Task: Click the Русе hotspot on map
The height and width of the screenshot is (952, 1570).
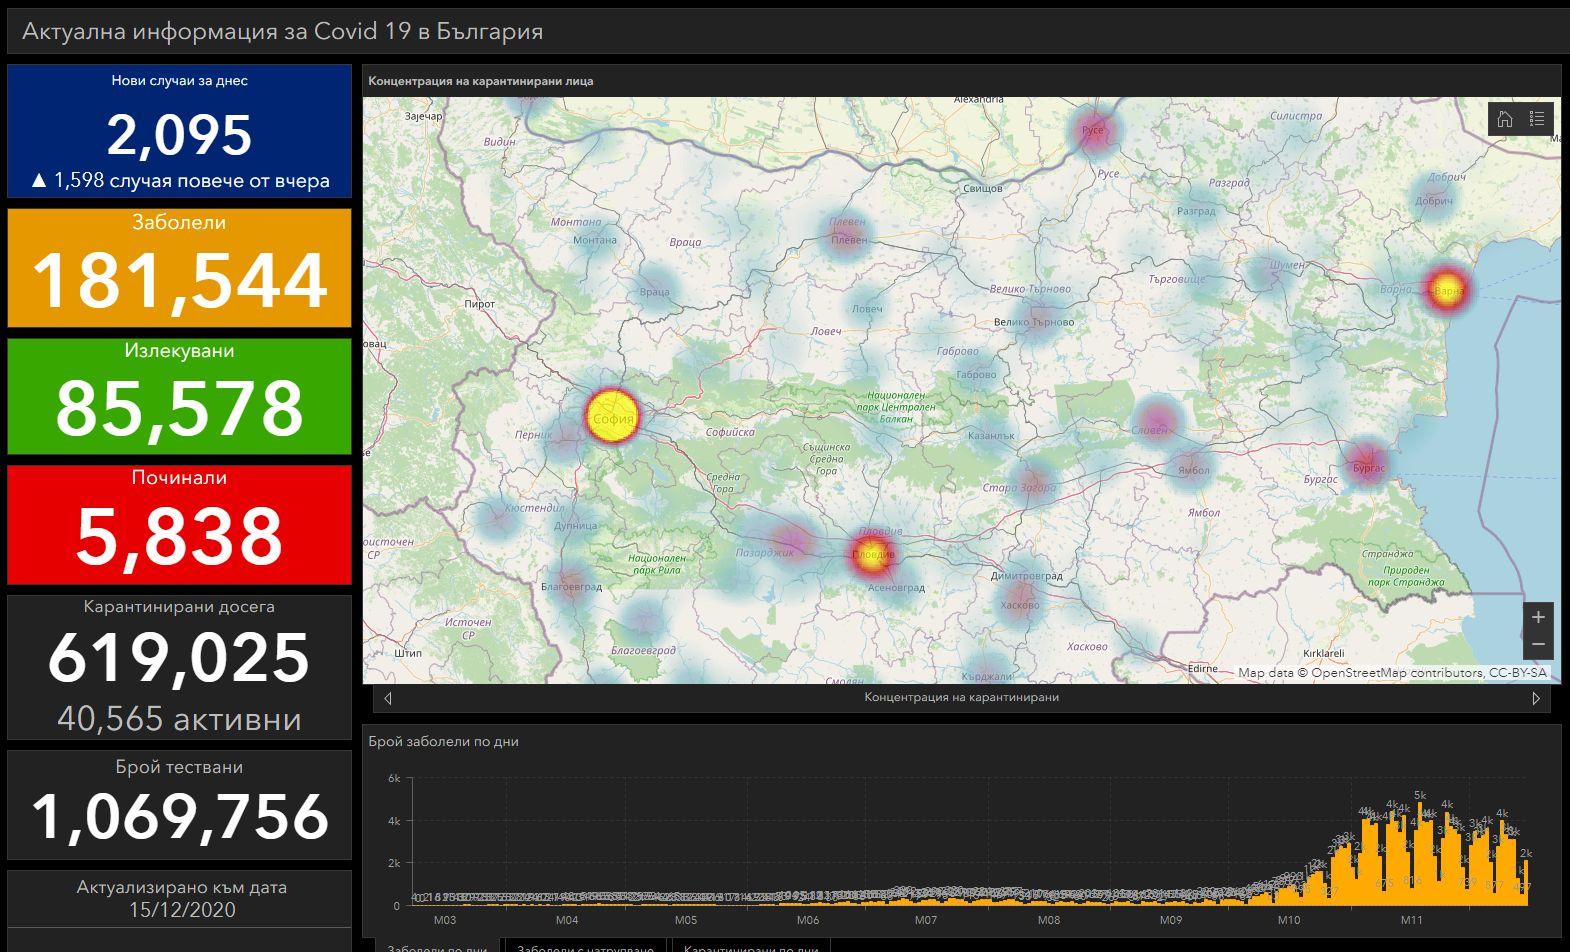Action: [1093, 130]
